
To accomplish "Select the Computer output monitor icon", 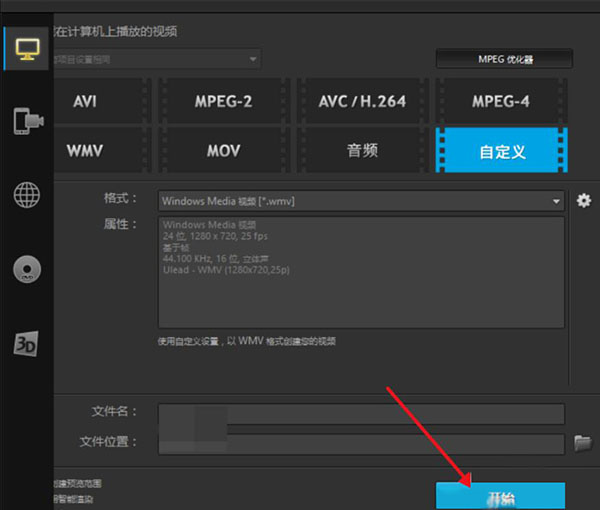I will (27, 49).
